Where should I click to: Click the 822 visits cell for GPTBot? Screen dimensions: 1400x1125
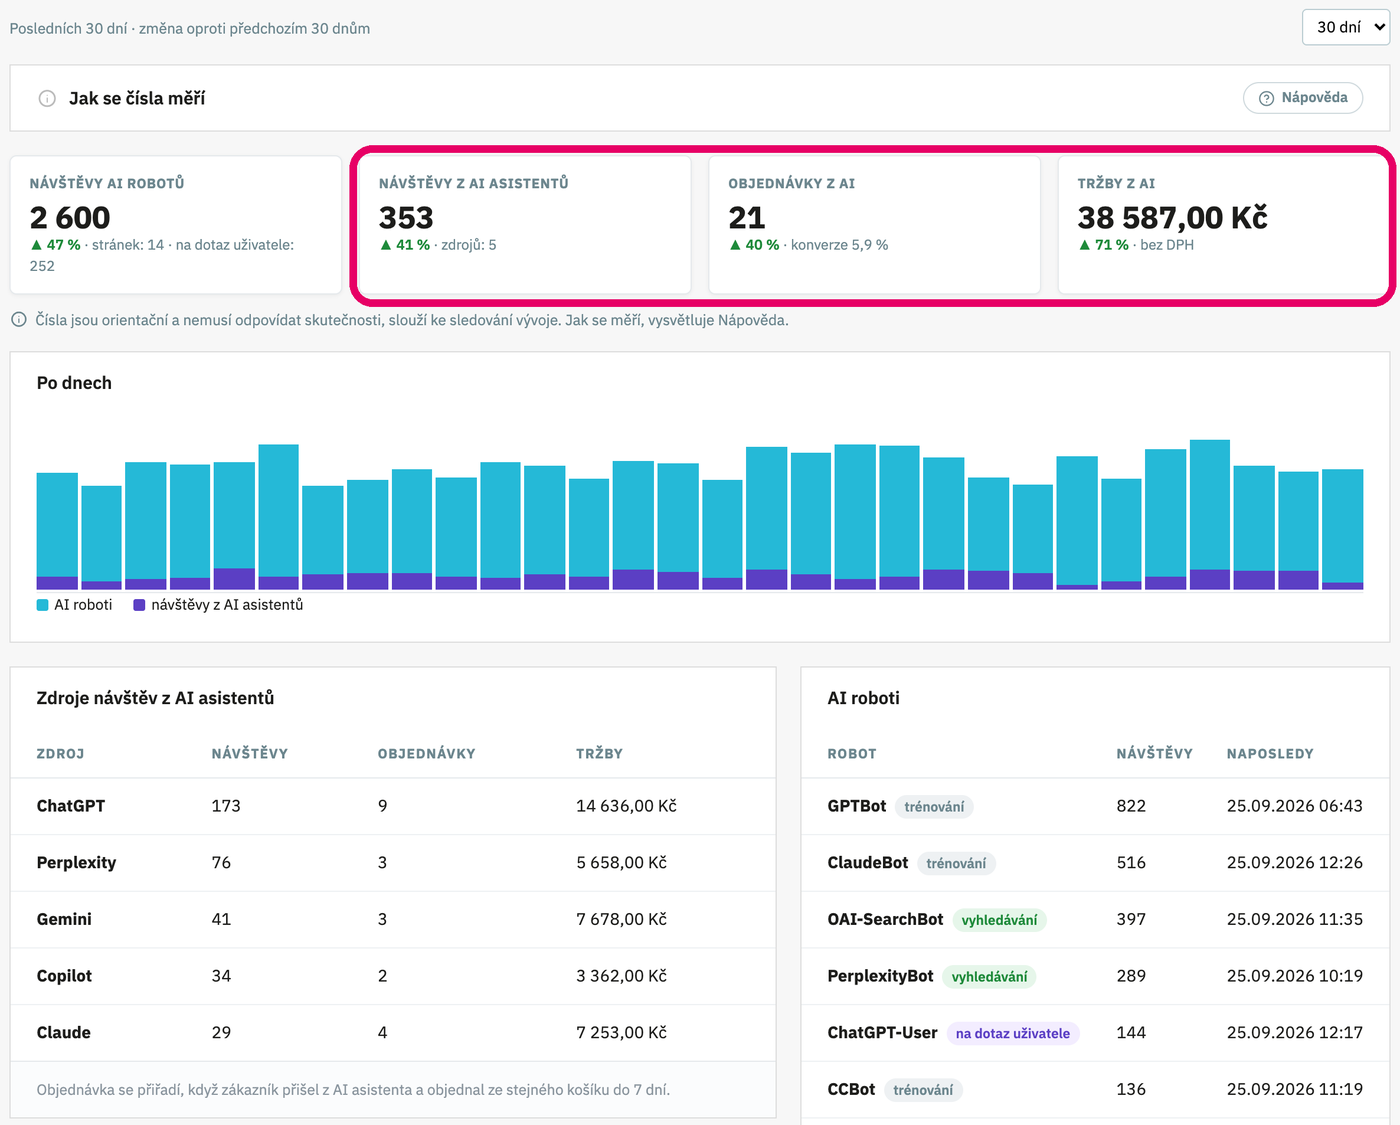point(1131,806)
